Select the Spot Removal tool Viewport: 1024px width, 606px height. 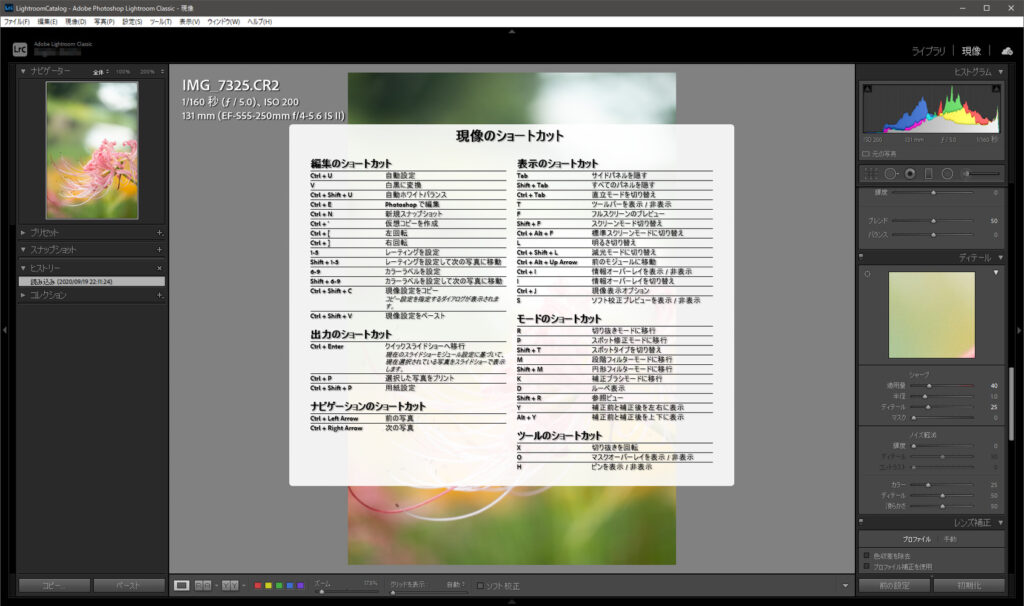[x=890, y=174]
